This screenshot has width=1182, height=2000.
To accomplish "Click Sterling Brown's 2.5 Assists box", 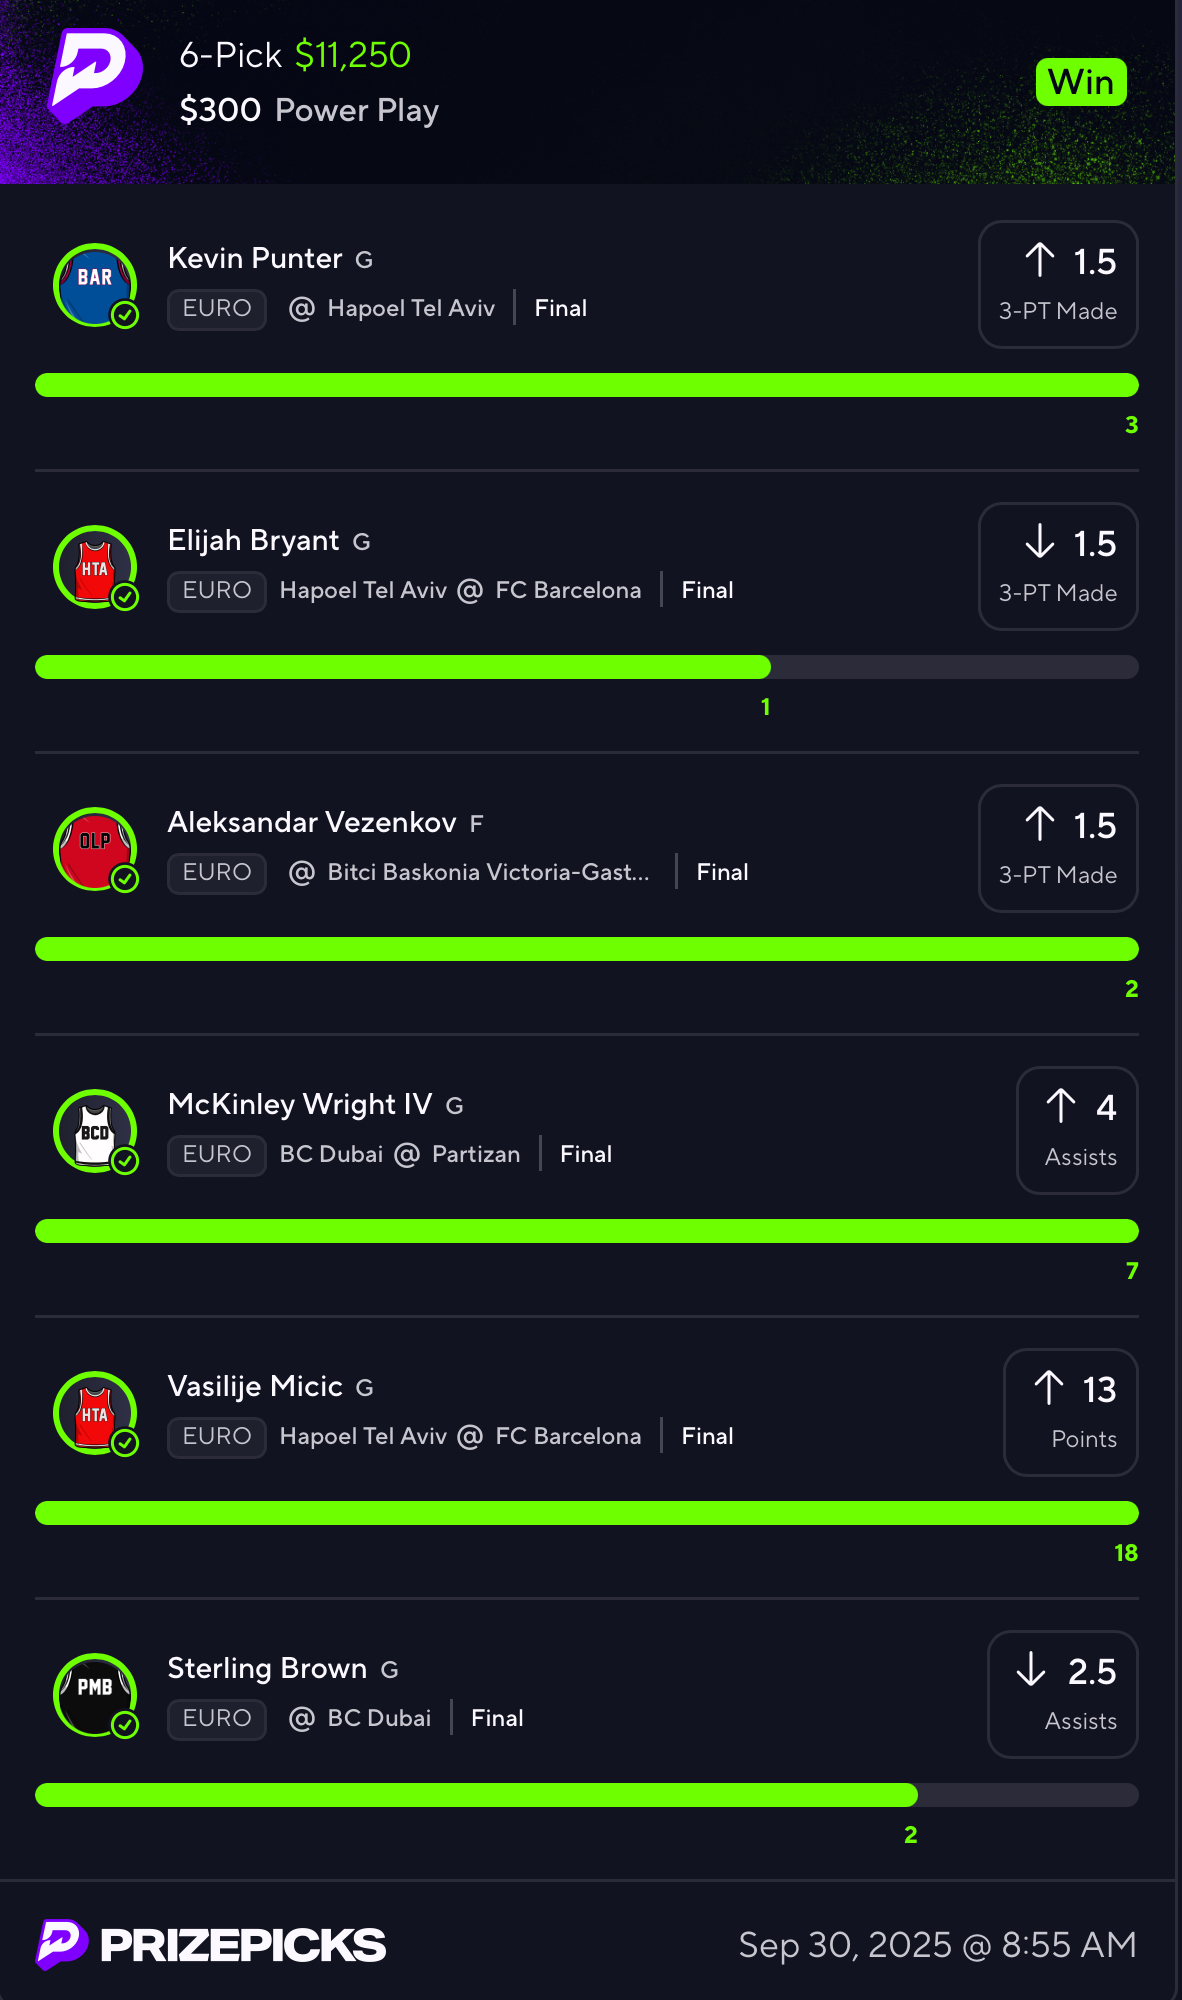I will point(1063,1695).
